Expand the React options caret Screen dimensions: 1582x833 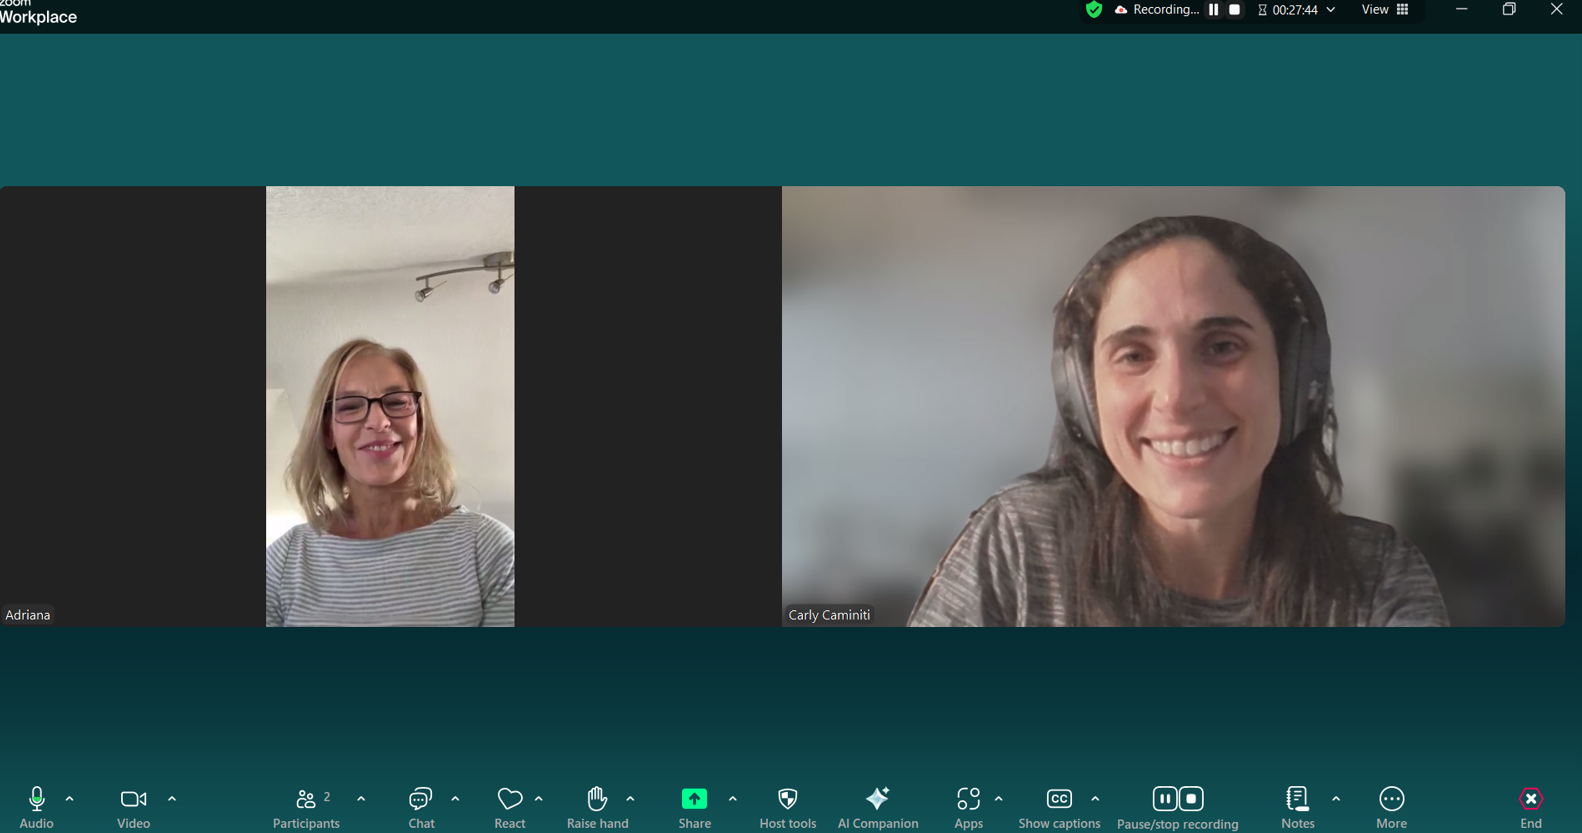[x=538, y=799]
